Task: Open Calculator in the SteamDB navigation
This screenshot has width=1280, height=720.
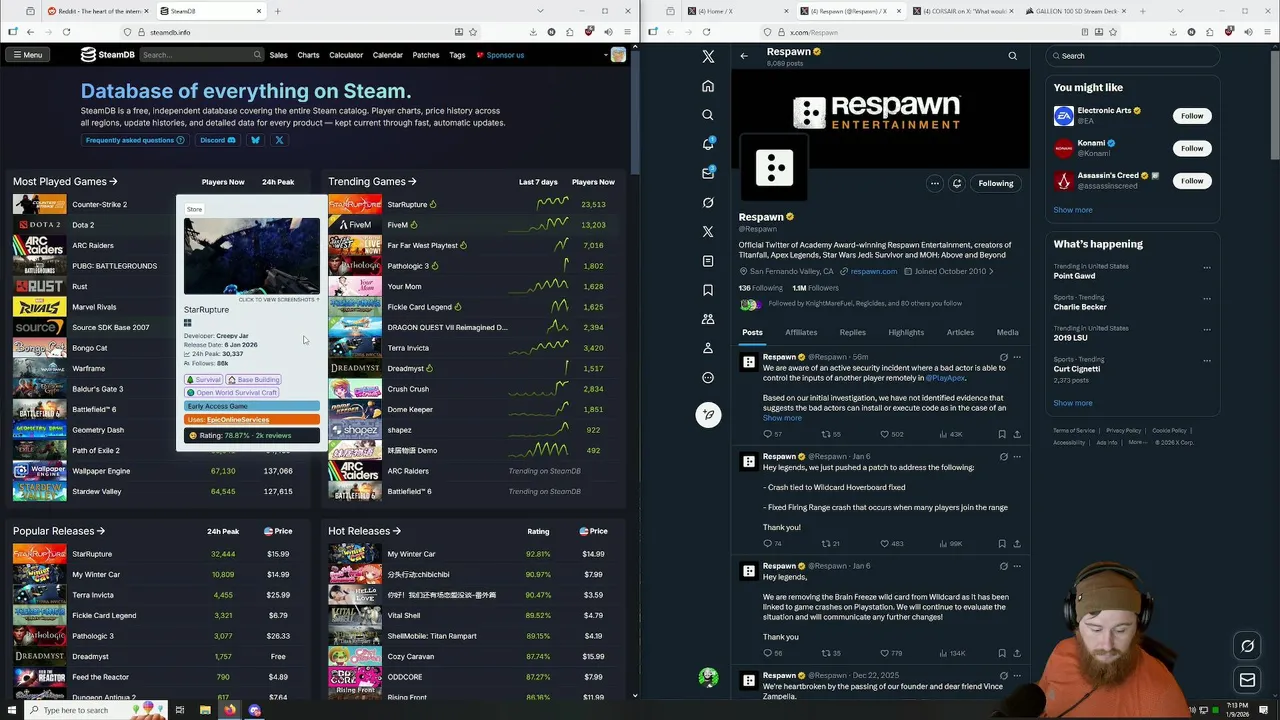Action: pos(346,55)
